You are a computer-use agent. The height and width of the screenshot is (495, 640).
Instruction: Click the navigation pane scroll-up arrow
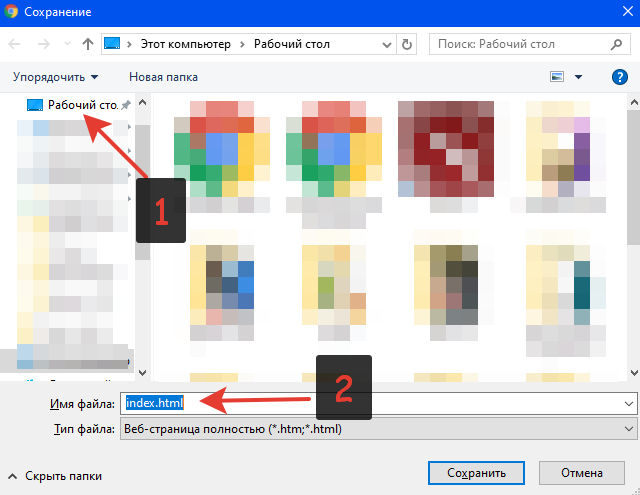pyautogui.click(x=142, y=102)
